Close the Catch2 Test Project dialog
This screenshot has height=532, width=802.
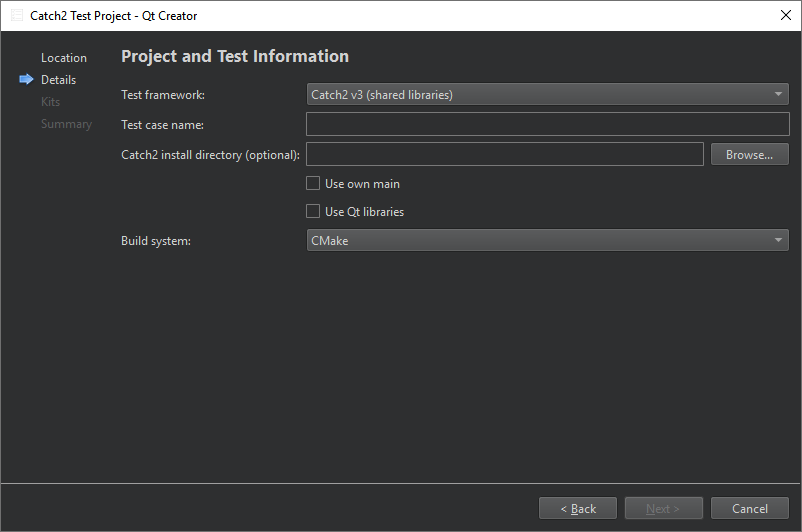tap(785, 16)
